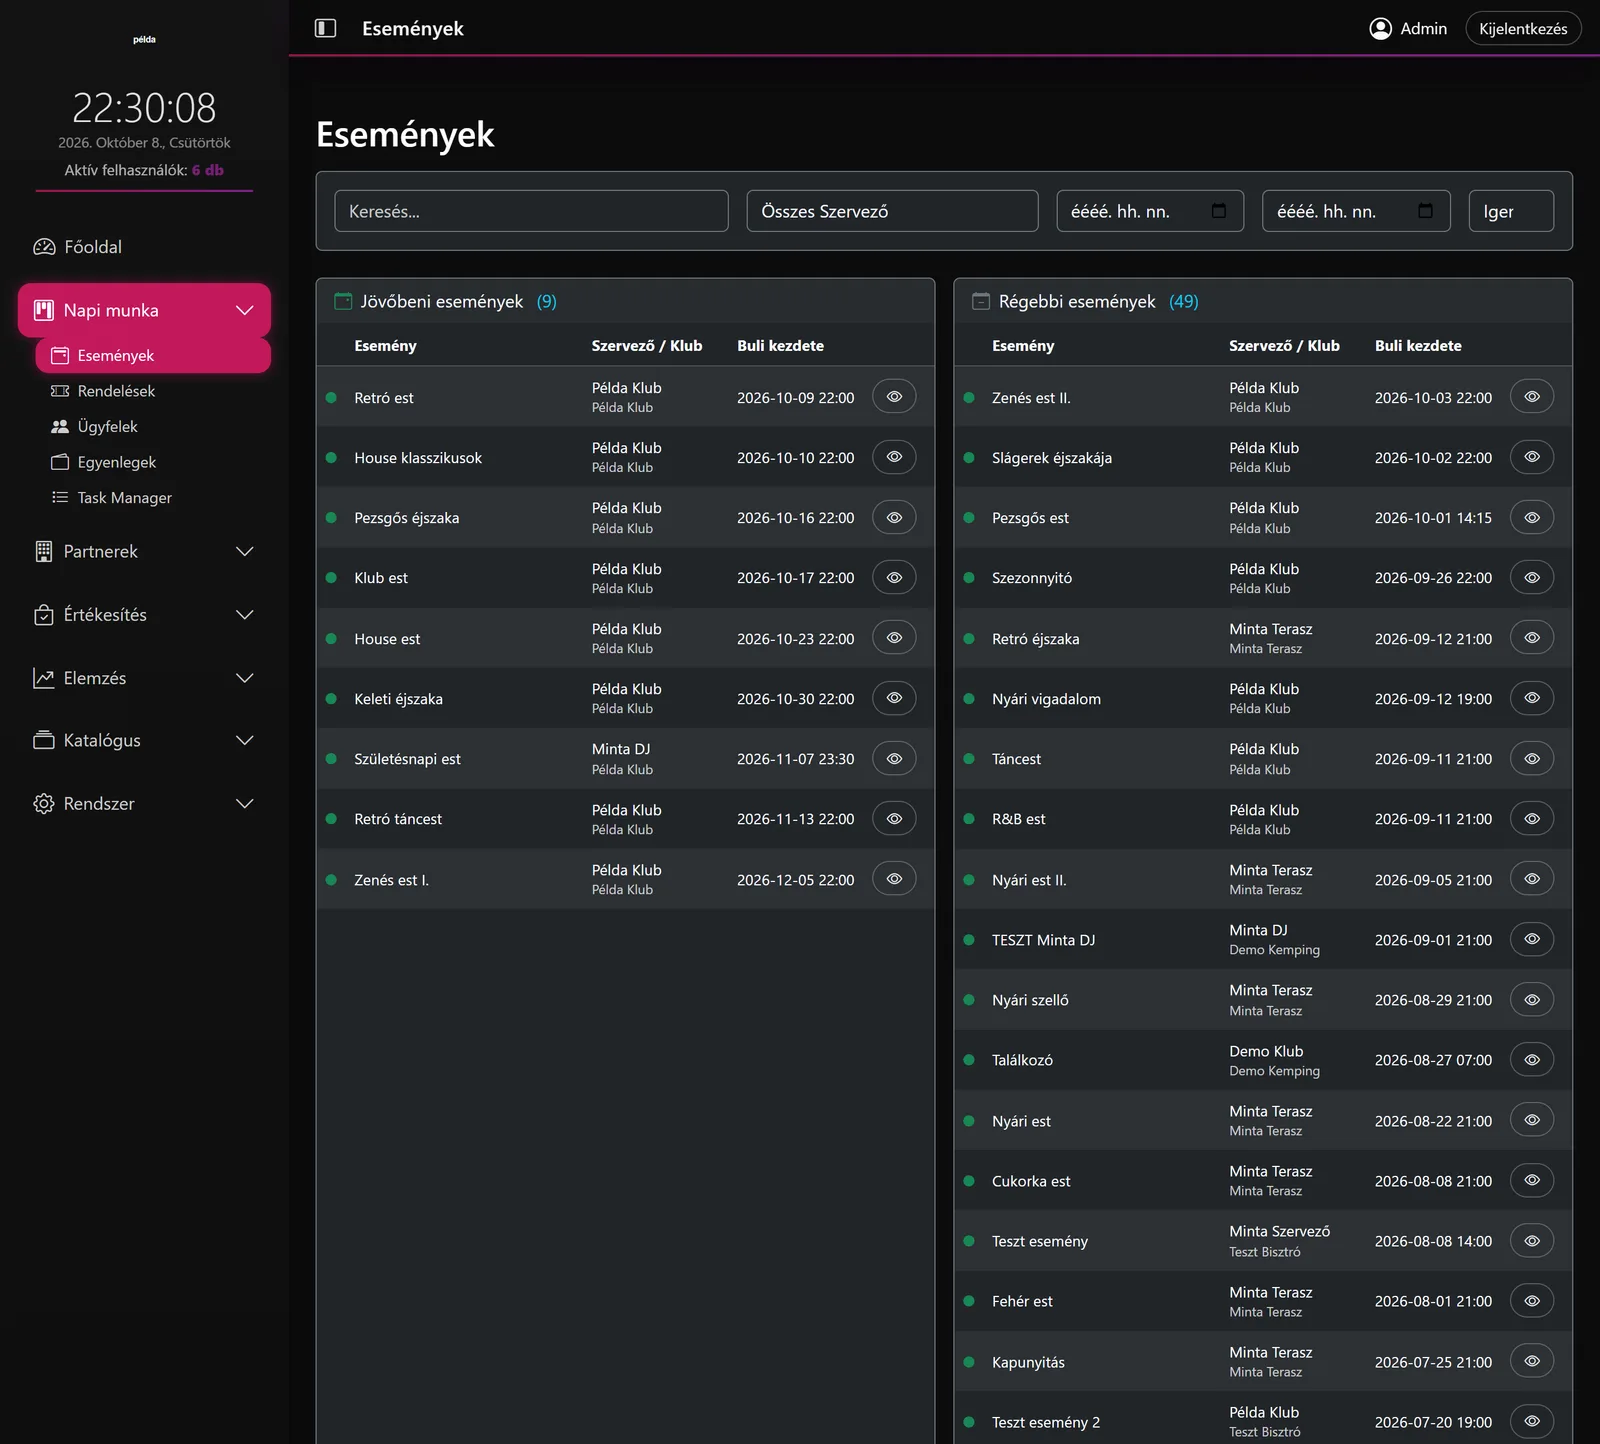Open Rendelések in sidebar
Viewport: 1600px width, 1444px height.
tap(153, 391)
